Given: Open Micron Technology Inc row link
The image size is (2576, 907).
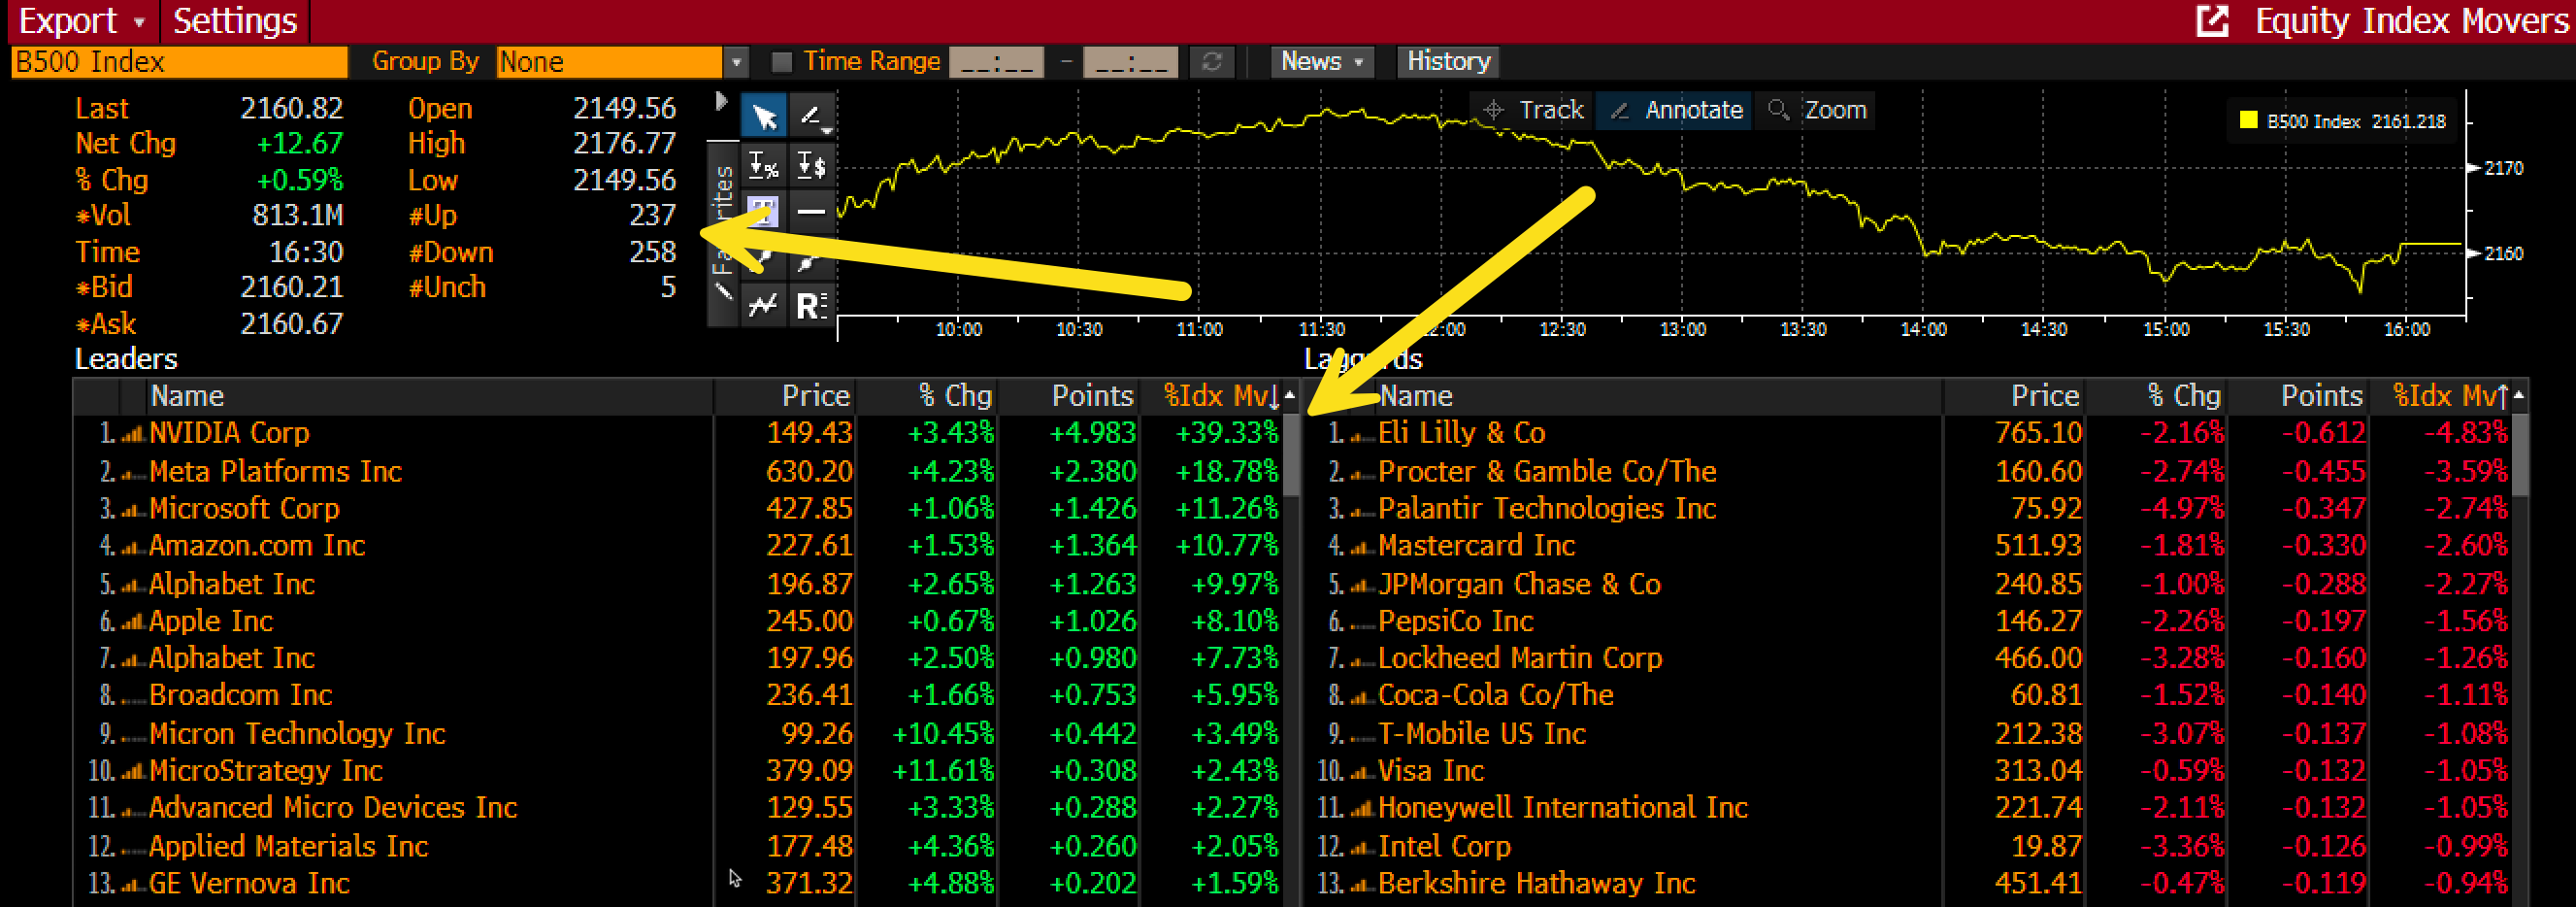Looking at the screenshot, I should coord(297,734).
